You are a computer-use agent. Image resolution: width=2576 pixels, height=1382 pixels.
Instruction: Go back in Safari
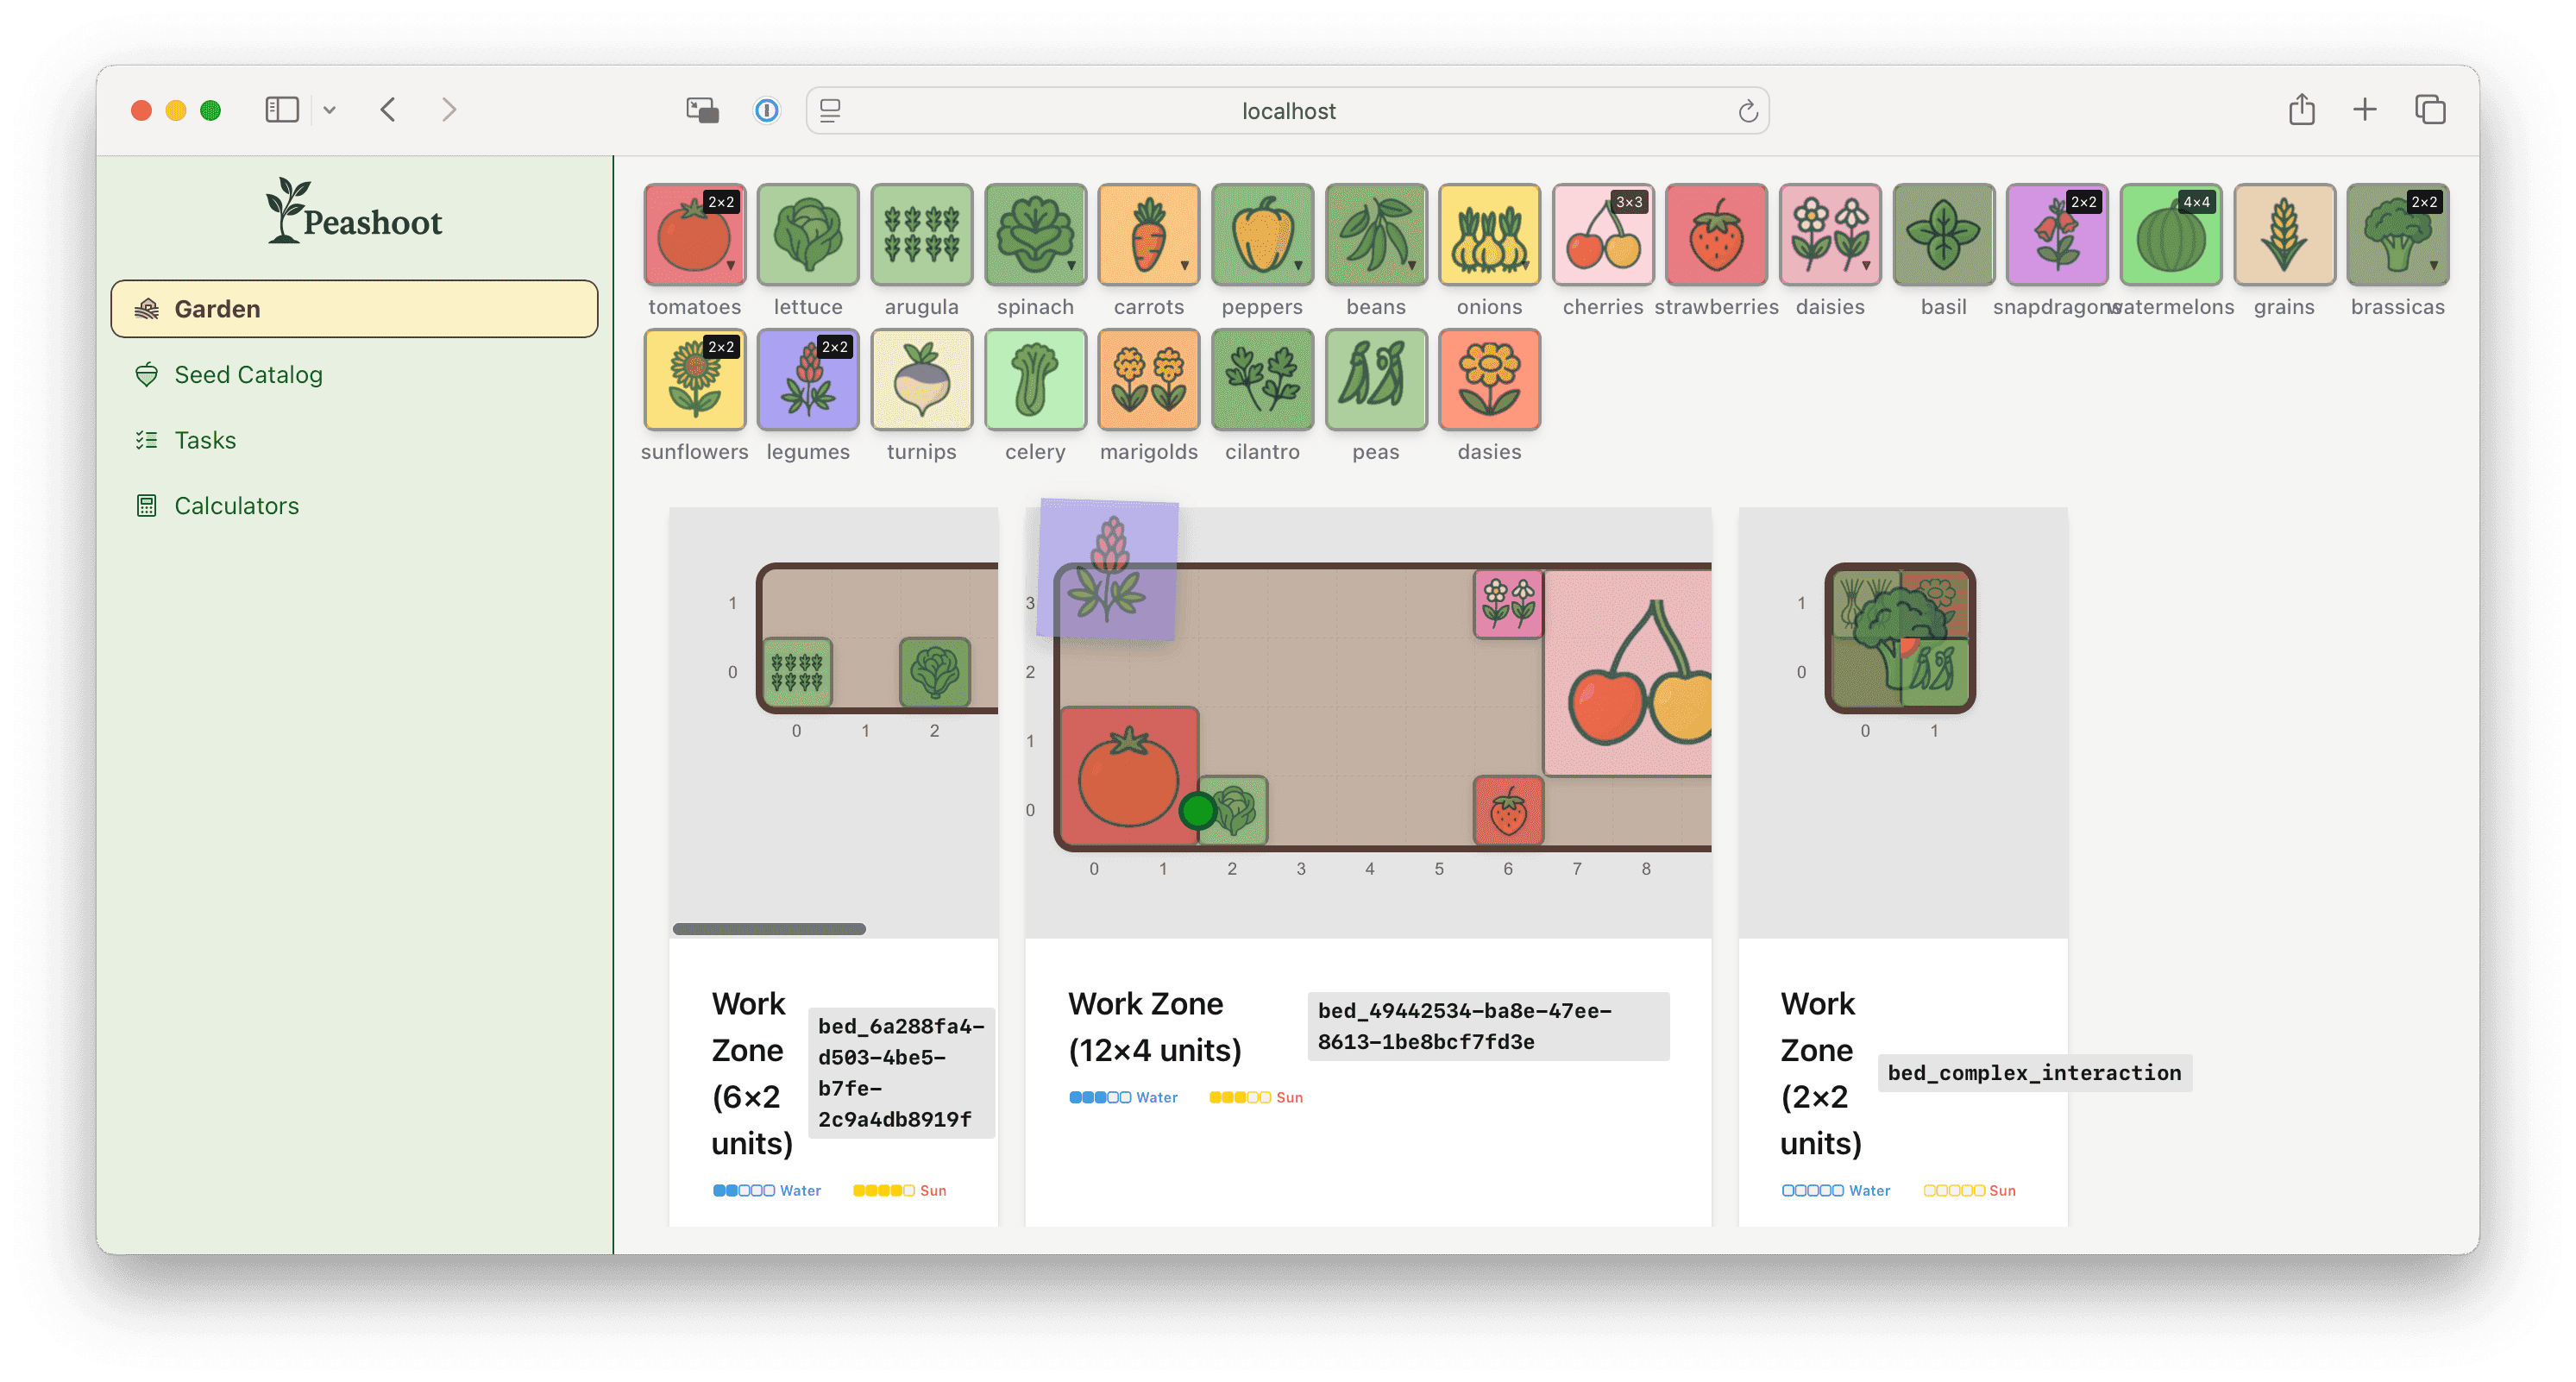coord(388,110)
